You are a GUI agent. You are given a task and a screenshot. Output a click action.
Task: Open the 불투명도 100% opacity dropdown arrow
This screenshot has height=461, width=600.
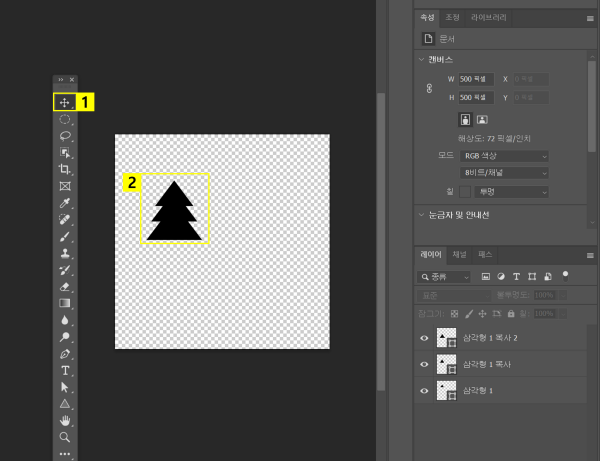coord(563,295)
